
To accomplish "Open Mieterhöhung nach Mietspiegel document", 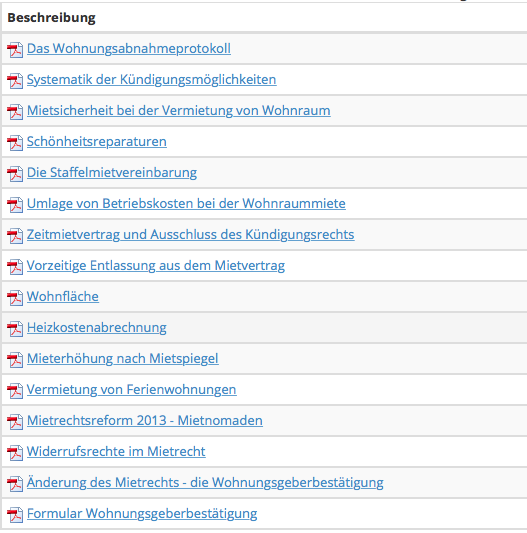I will click(x=123, y=359).
